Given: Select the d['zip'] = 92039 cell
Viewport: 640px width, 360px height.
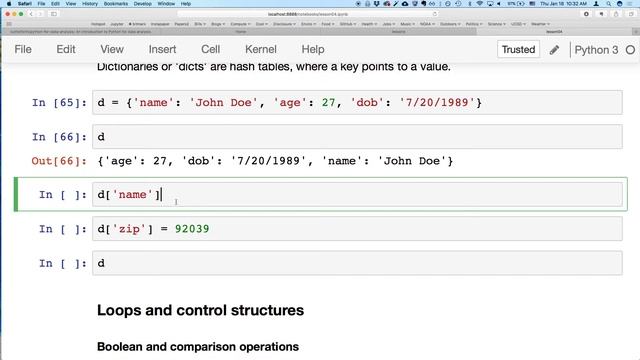Looking at the screenshot, I should coord(357,229).
